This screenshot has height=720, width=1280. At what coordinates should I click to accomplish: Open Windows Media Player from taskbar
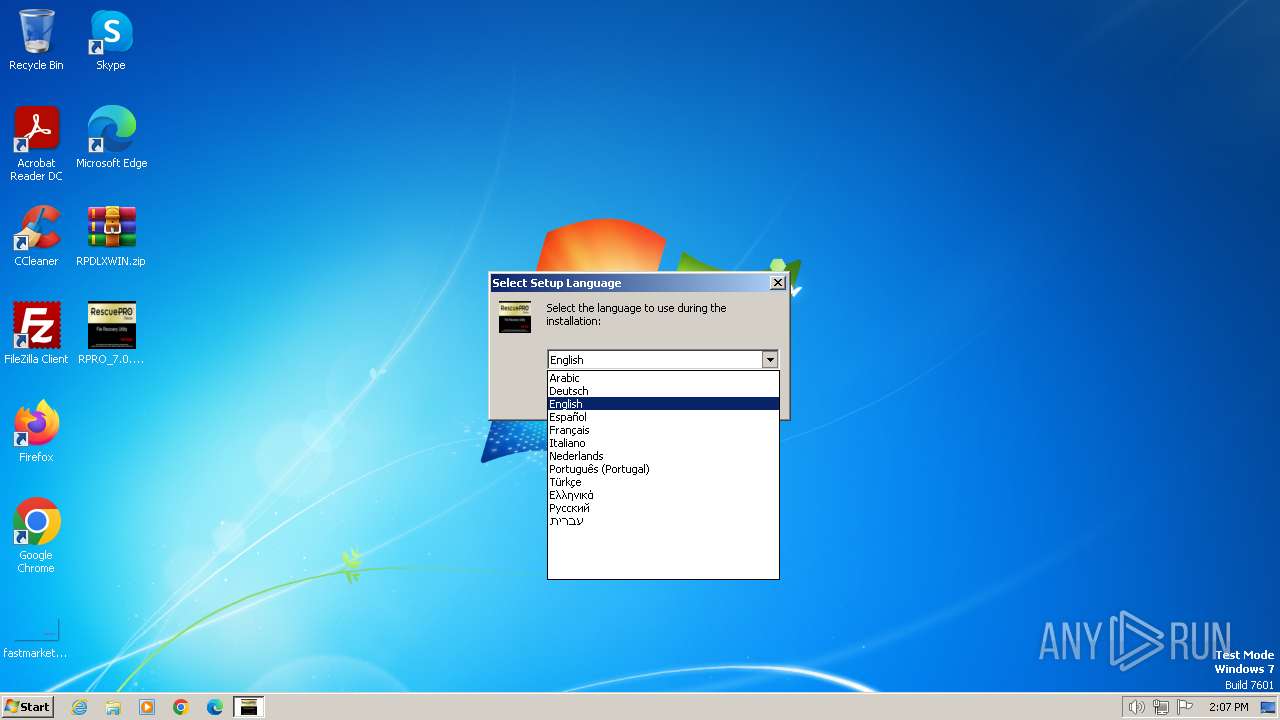[x=147, y=707]
